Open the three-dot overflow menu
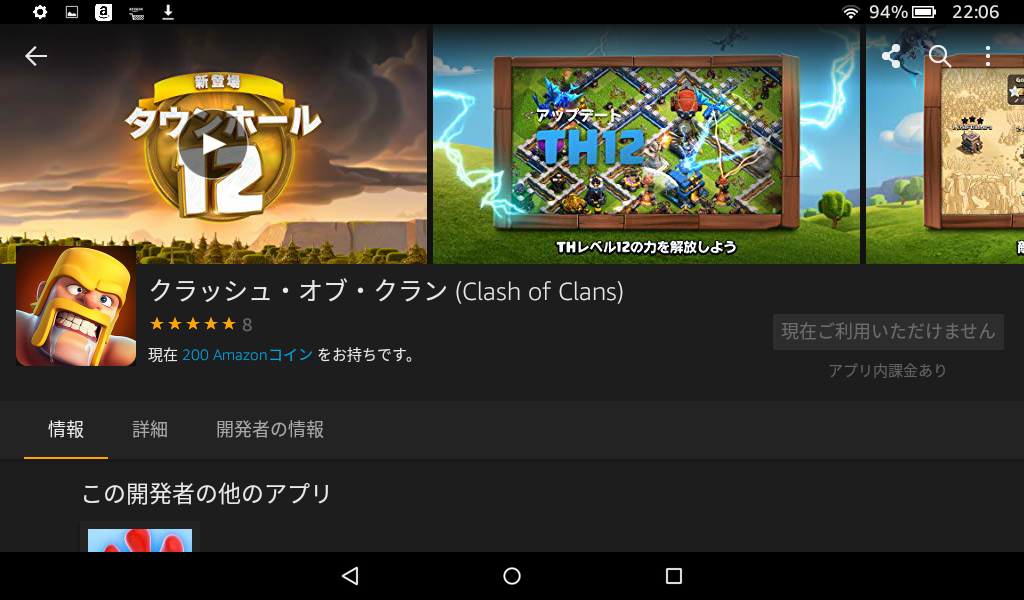The height and width of the screenshot is (600, 1024). tap(988, 56)
